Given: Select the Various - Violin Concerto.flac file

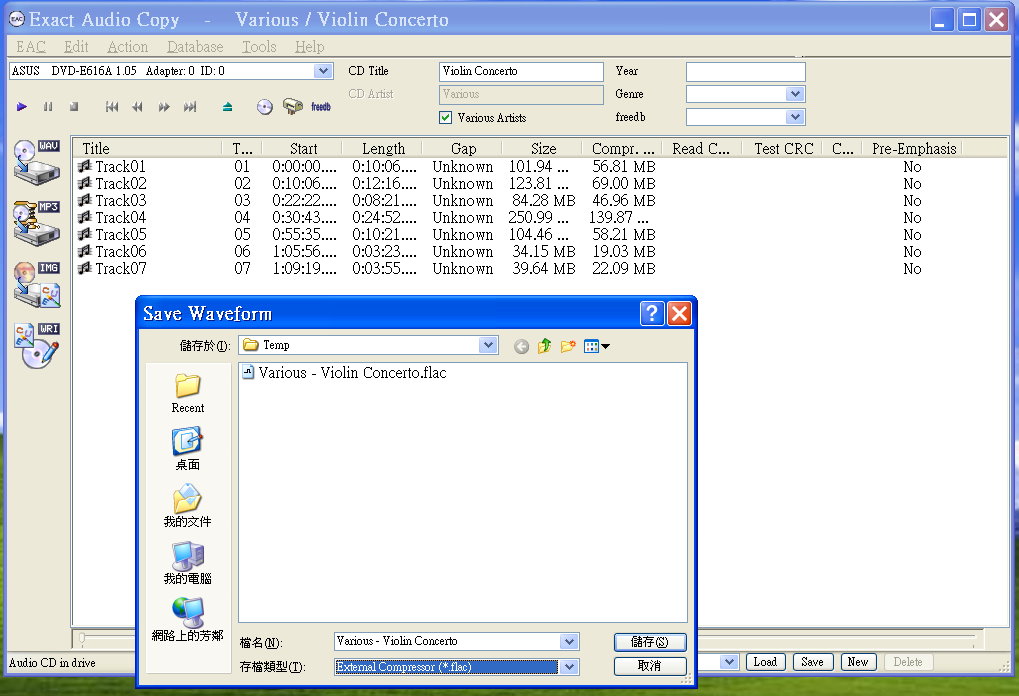Looking at the screenshot, I should pyautogui.click(x=344, y=373).
